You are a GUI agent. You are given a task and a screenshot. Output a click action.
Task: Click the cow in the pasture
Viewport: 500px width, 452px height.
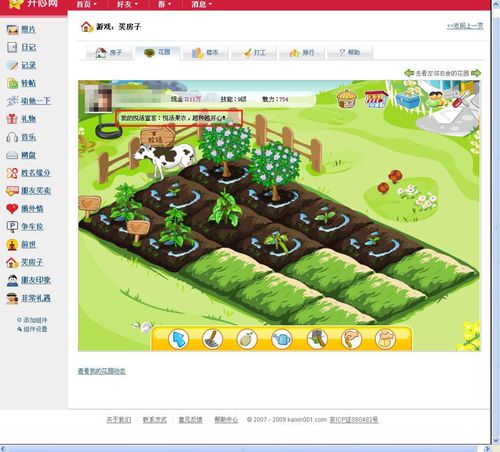(164, 159)
